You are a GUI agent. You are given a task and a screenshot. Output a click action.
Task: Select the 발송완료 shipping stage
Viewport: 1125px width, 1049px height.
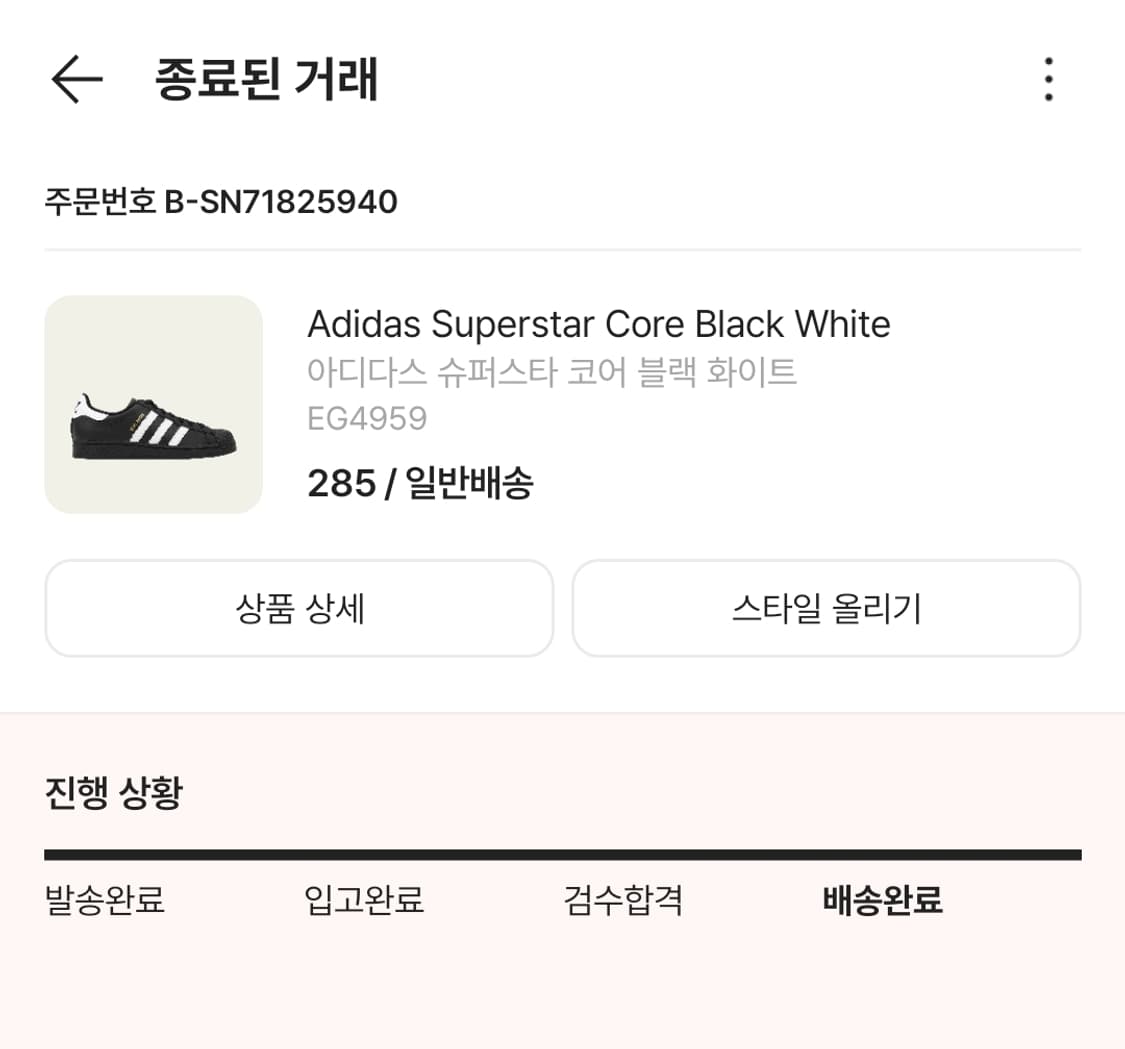coord(103,900)
